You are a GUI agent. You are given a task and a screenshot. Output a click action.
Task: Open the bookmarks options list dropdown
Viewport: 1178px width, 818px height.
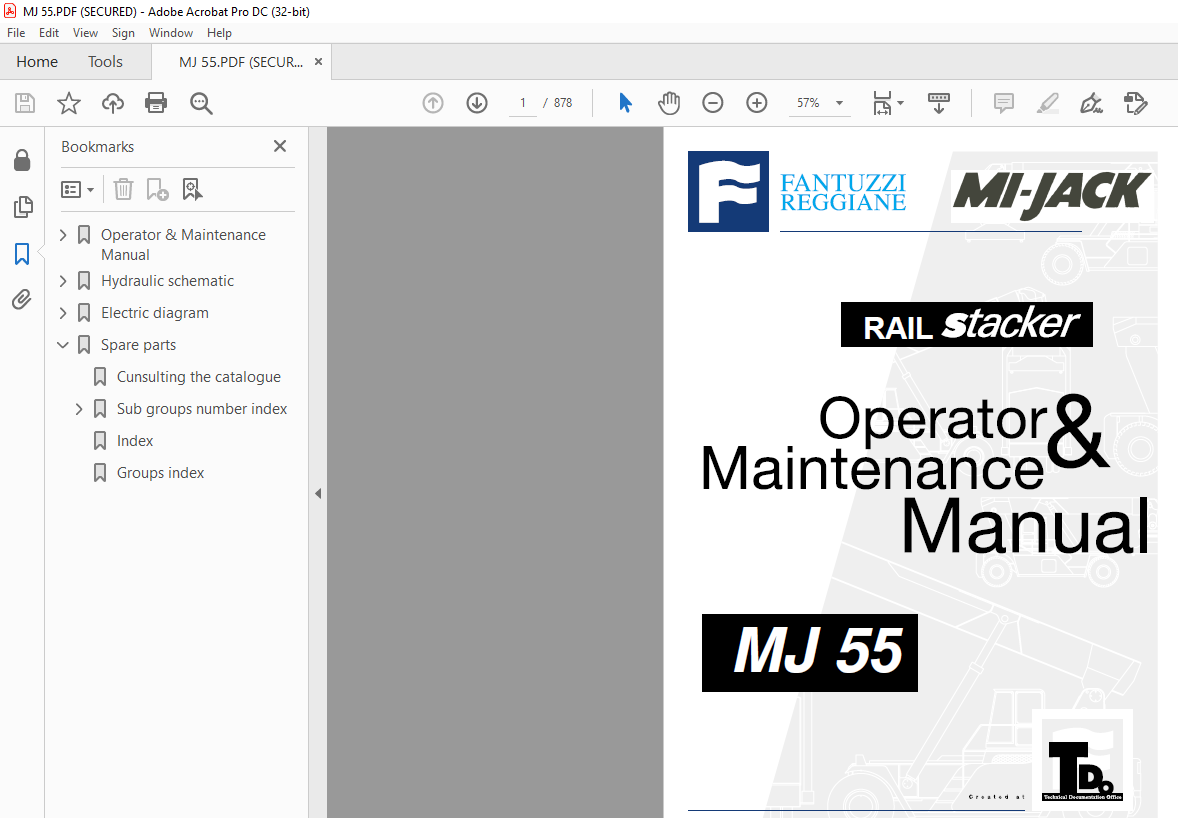coord(77,189)
